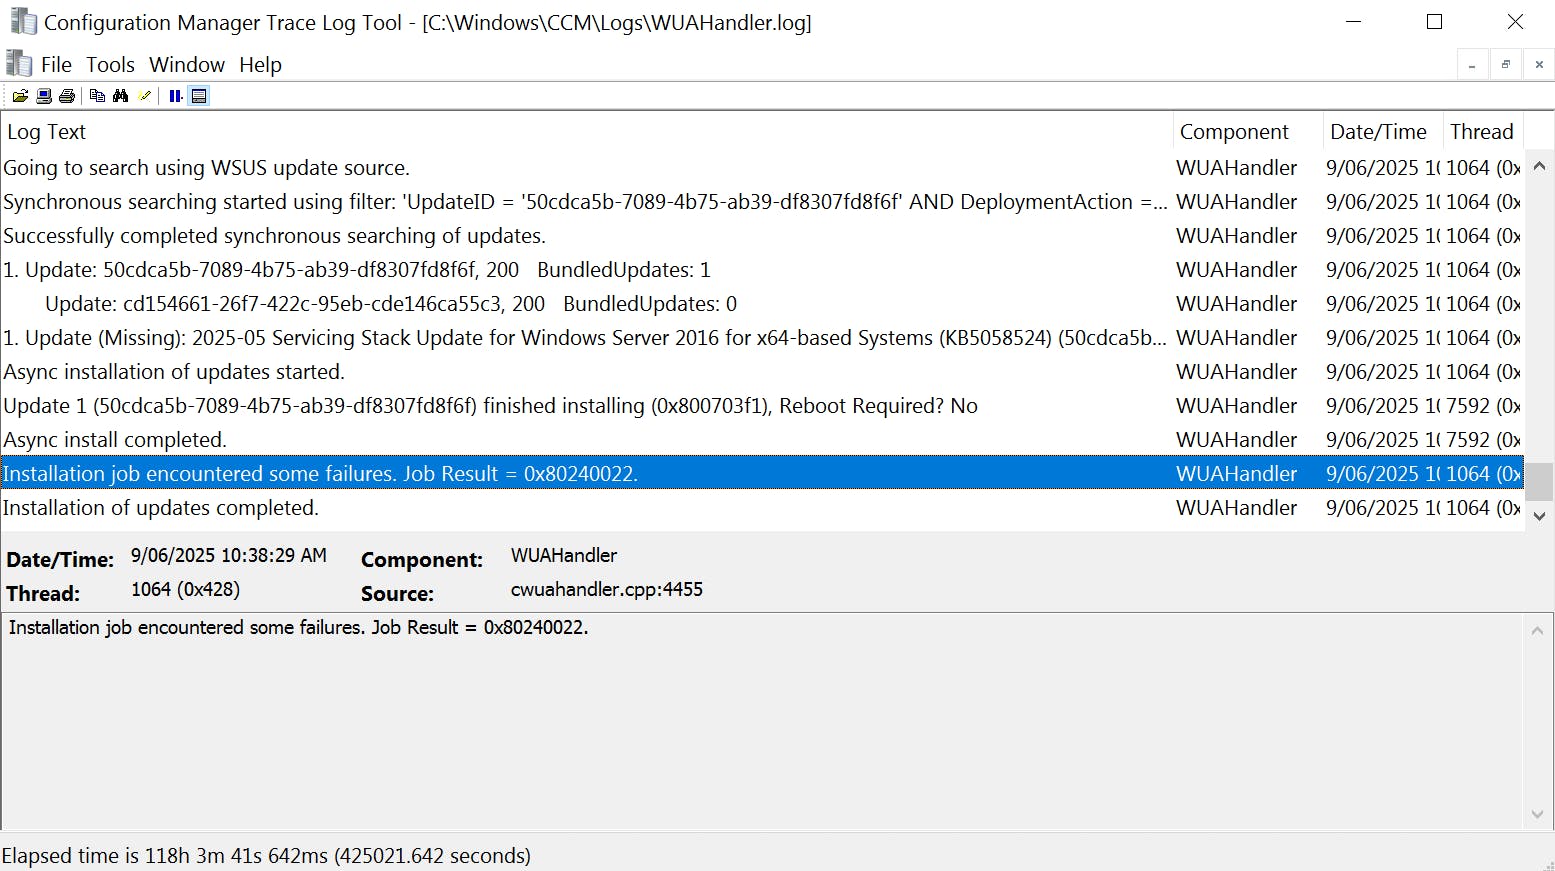Click the Highlight pencil icon
Viewport: 1555px width, 871px height.
point(145,96)
